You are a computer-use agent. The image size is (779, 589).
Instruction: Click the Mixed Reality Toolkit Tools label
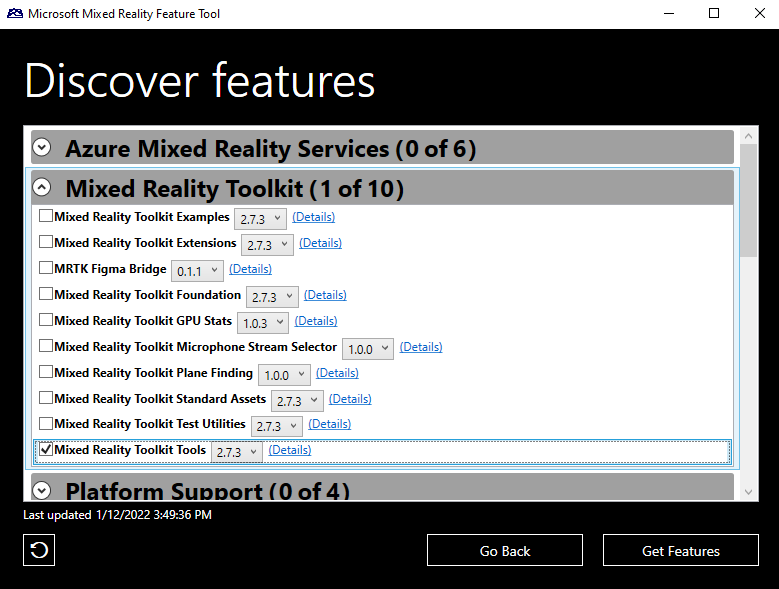130,449
